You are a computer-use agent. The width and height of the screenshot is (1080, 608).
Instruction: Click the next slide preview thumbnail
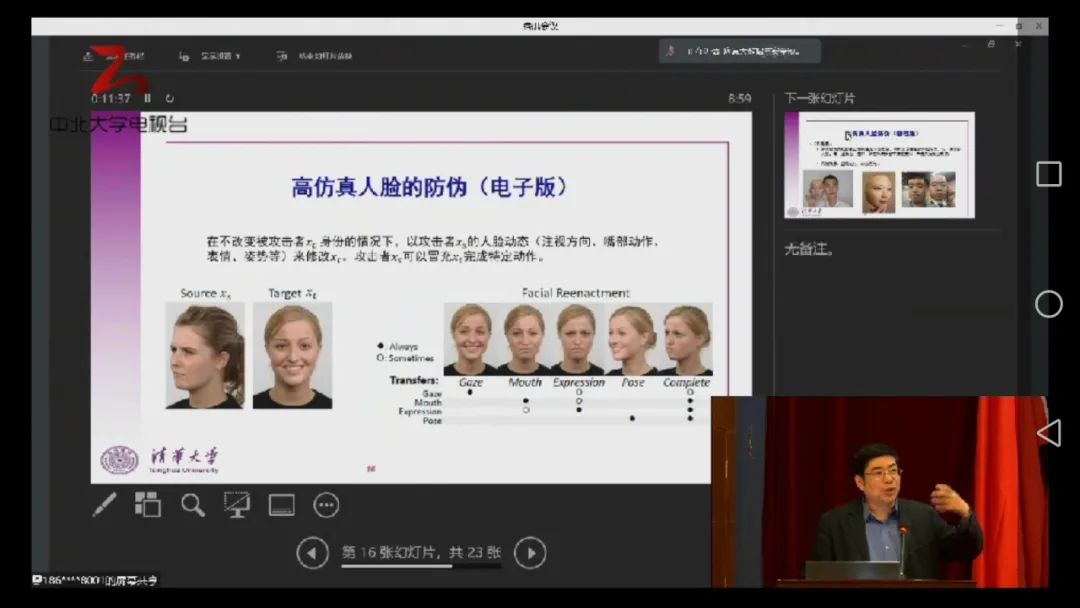pos(879,165)
